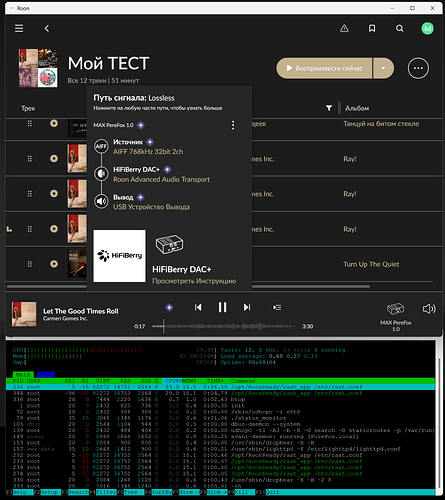This screenshot has width=445, height=500.
Task: Open the MAX PereFox 1.0 zone selector
Action: coord(396,316)
